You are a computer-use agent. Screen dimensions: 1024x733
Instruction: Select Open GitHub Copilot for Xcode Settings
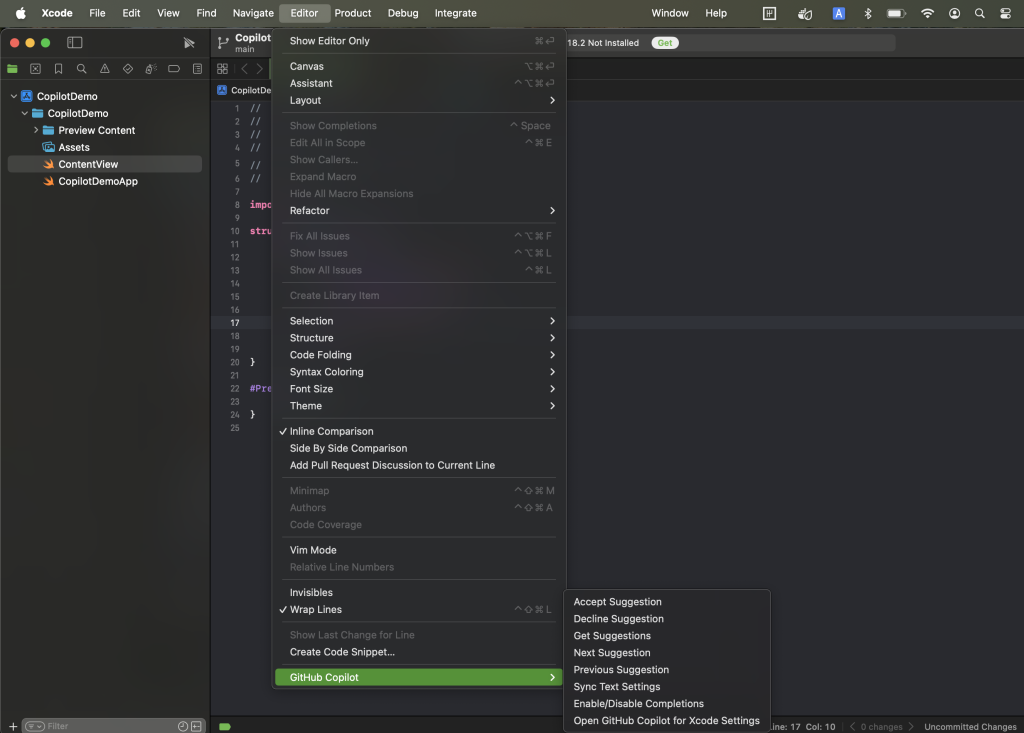[x=666, y=720]
